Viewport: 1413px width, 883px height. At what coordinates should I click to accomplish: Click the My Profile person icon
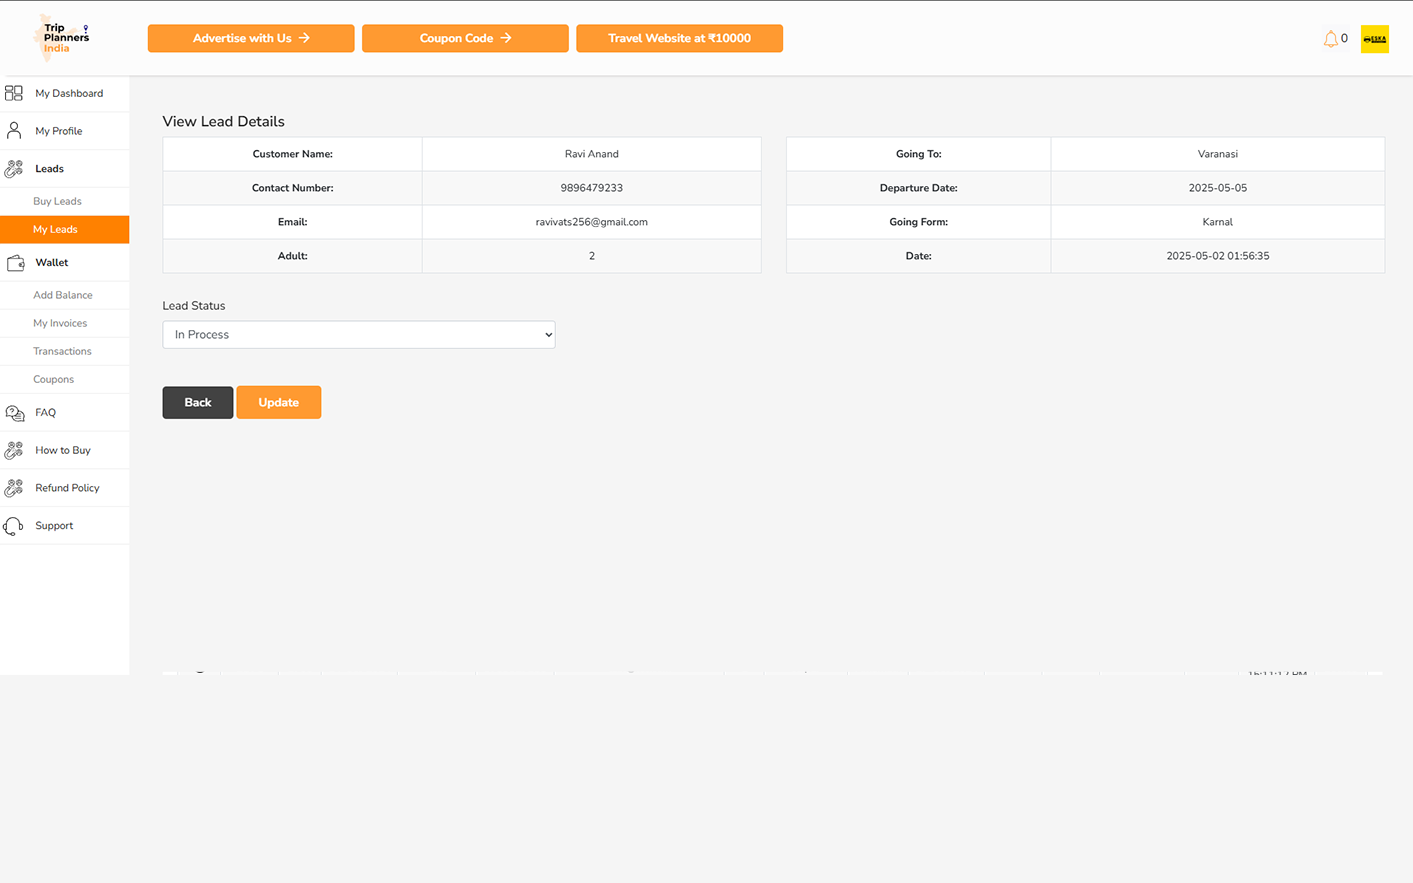(x=14, y=131)
